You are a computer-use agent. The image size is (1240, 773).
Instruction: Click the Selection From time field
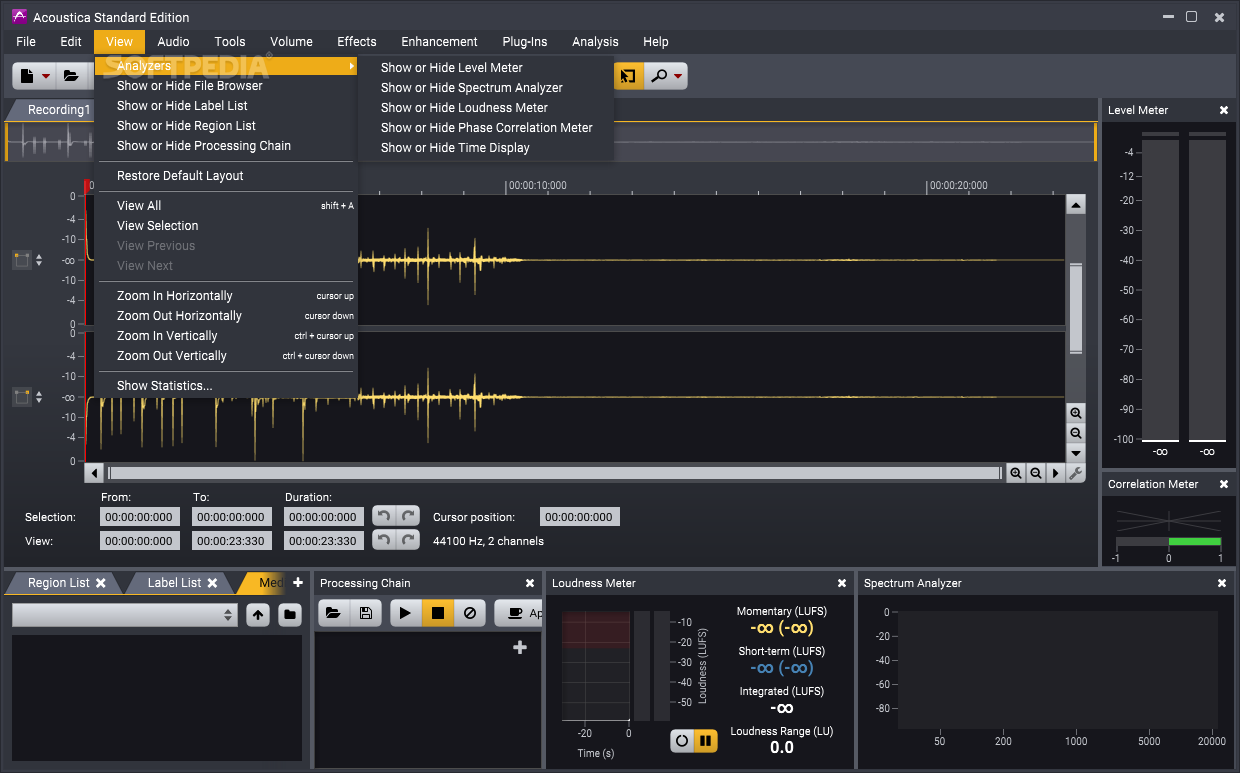(x=140, y=517)
